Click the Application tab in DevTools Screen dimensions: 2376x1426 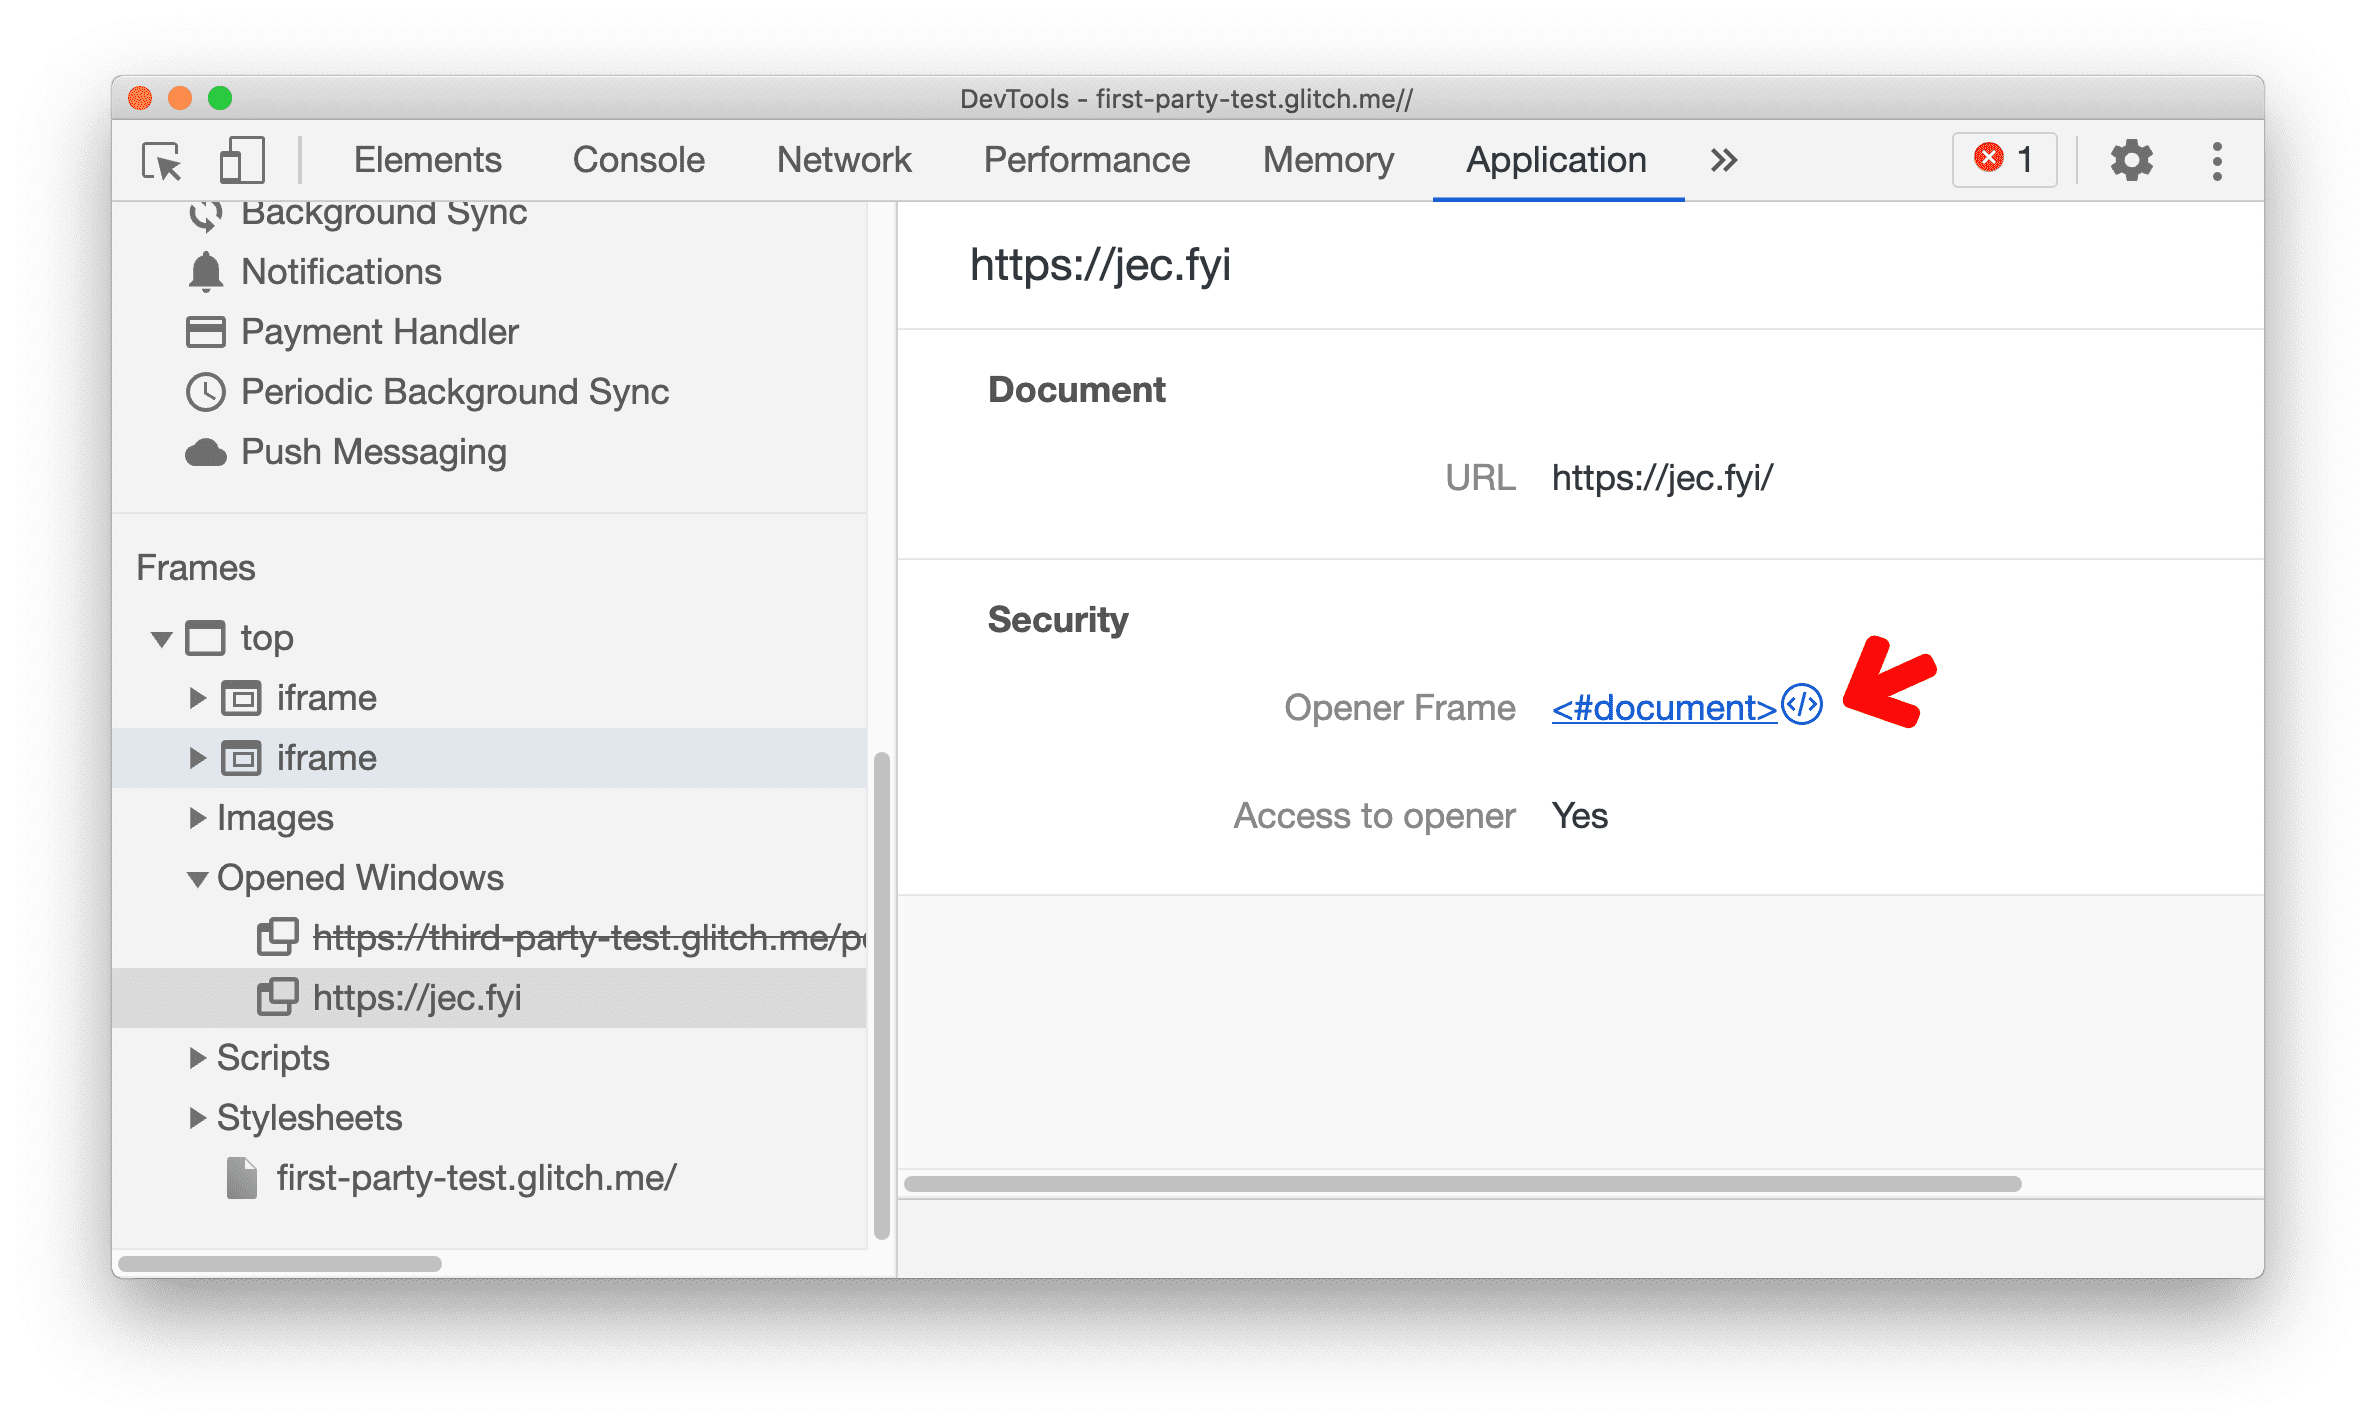click(x=1549, y=160)
